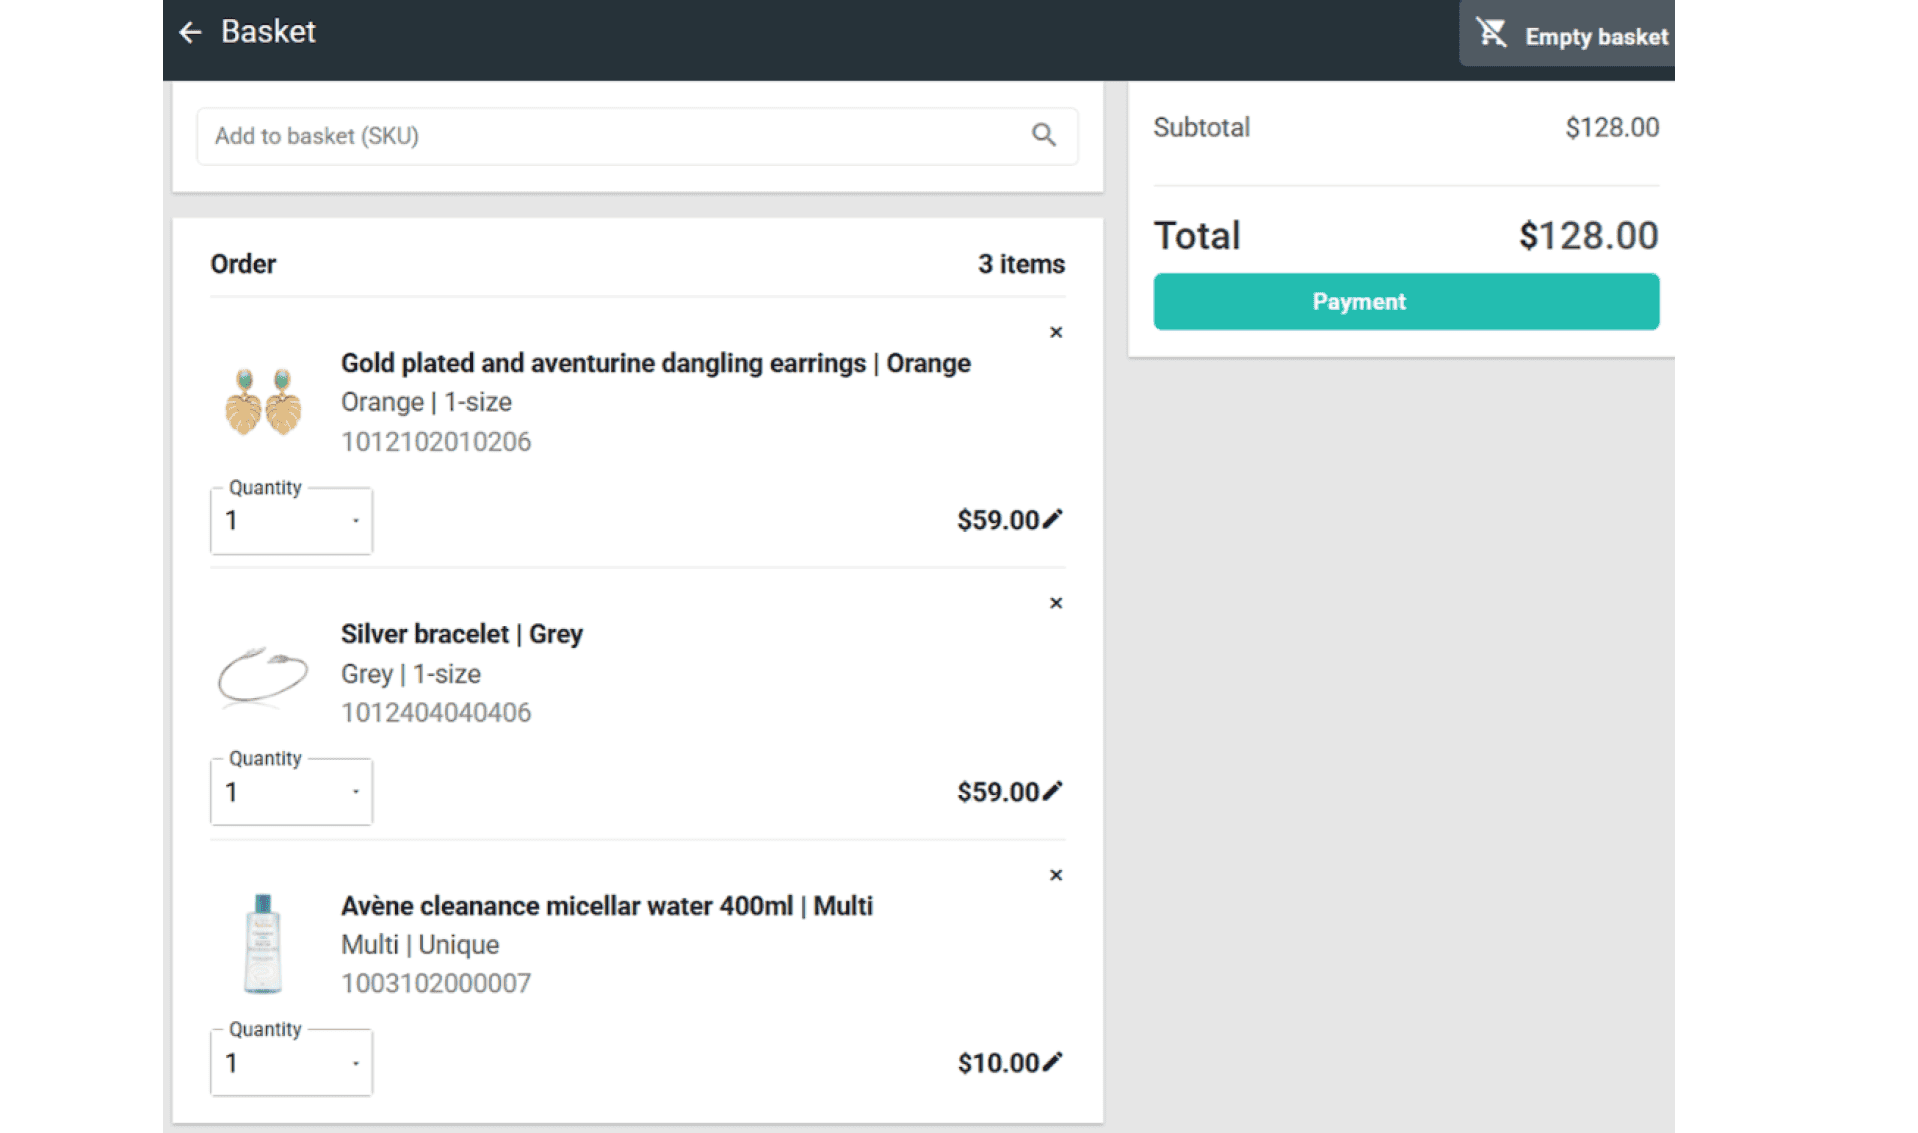Image resolution: width=1918 pixels, height=1133 pixels.
Task: Remove Avène micellar water from basket
Action: click(x=1055, y=875)
